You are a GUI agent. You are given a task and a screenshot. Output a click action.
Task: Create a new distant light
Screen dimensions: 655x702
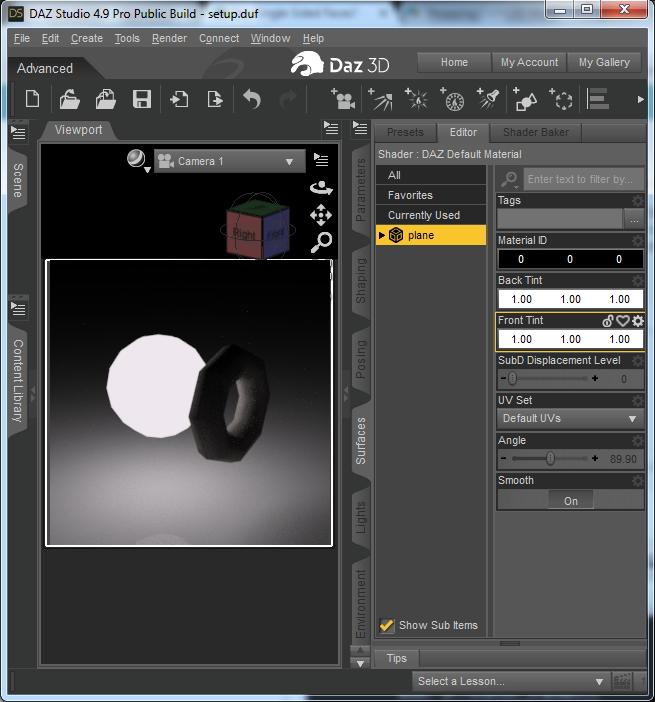[380, 99]
